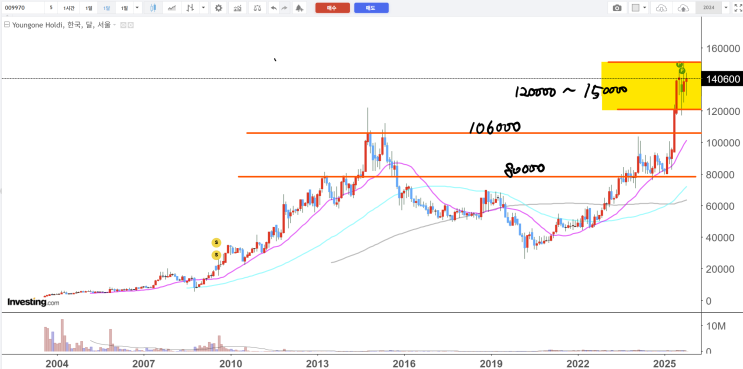Open the chart type dropdown arrow

203,8
